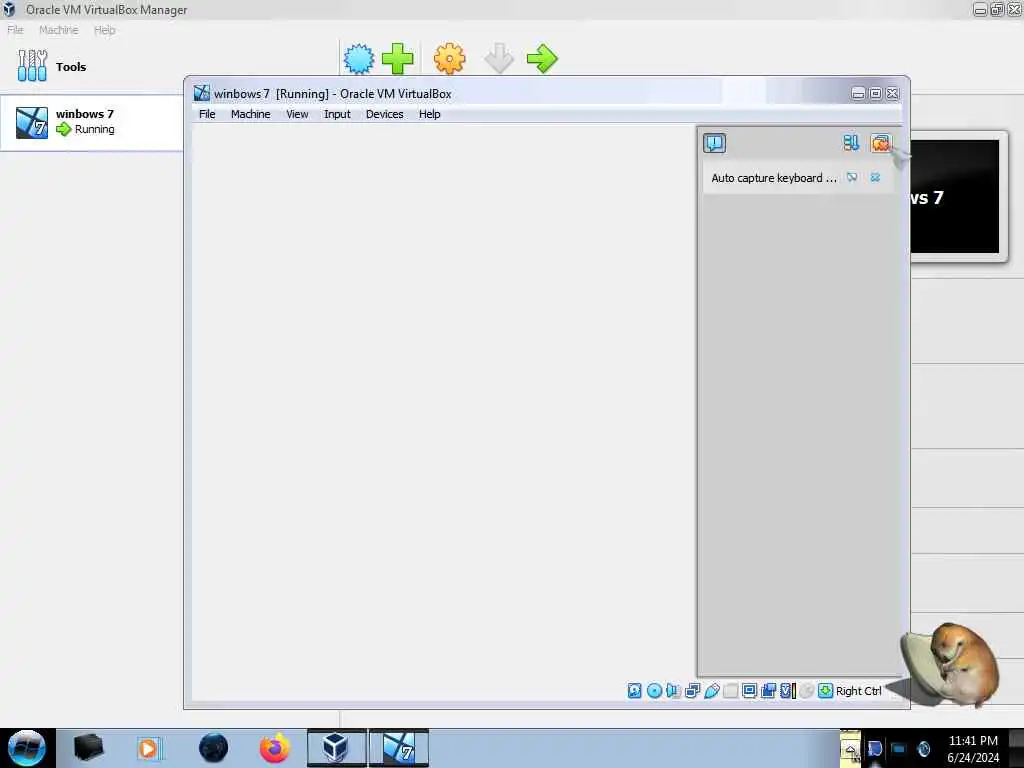This screenshot has width=1024, height=768.
Task: Click the gray Discard down-arrow icon
Action: click(x=499, y=59)
